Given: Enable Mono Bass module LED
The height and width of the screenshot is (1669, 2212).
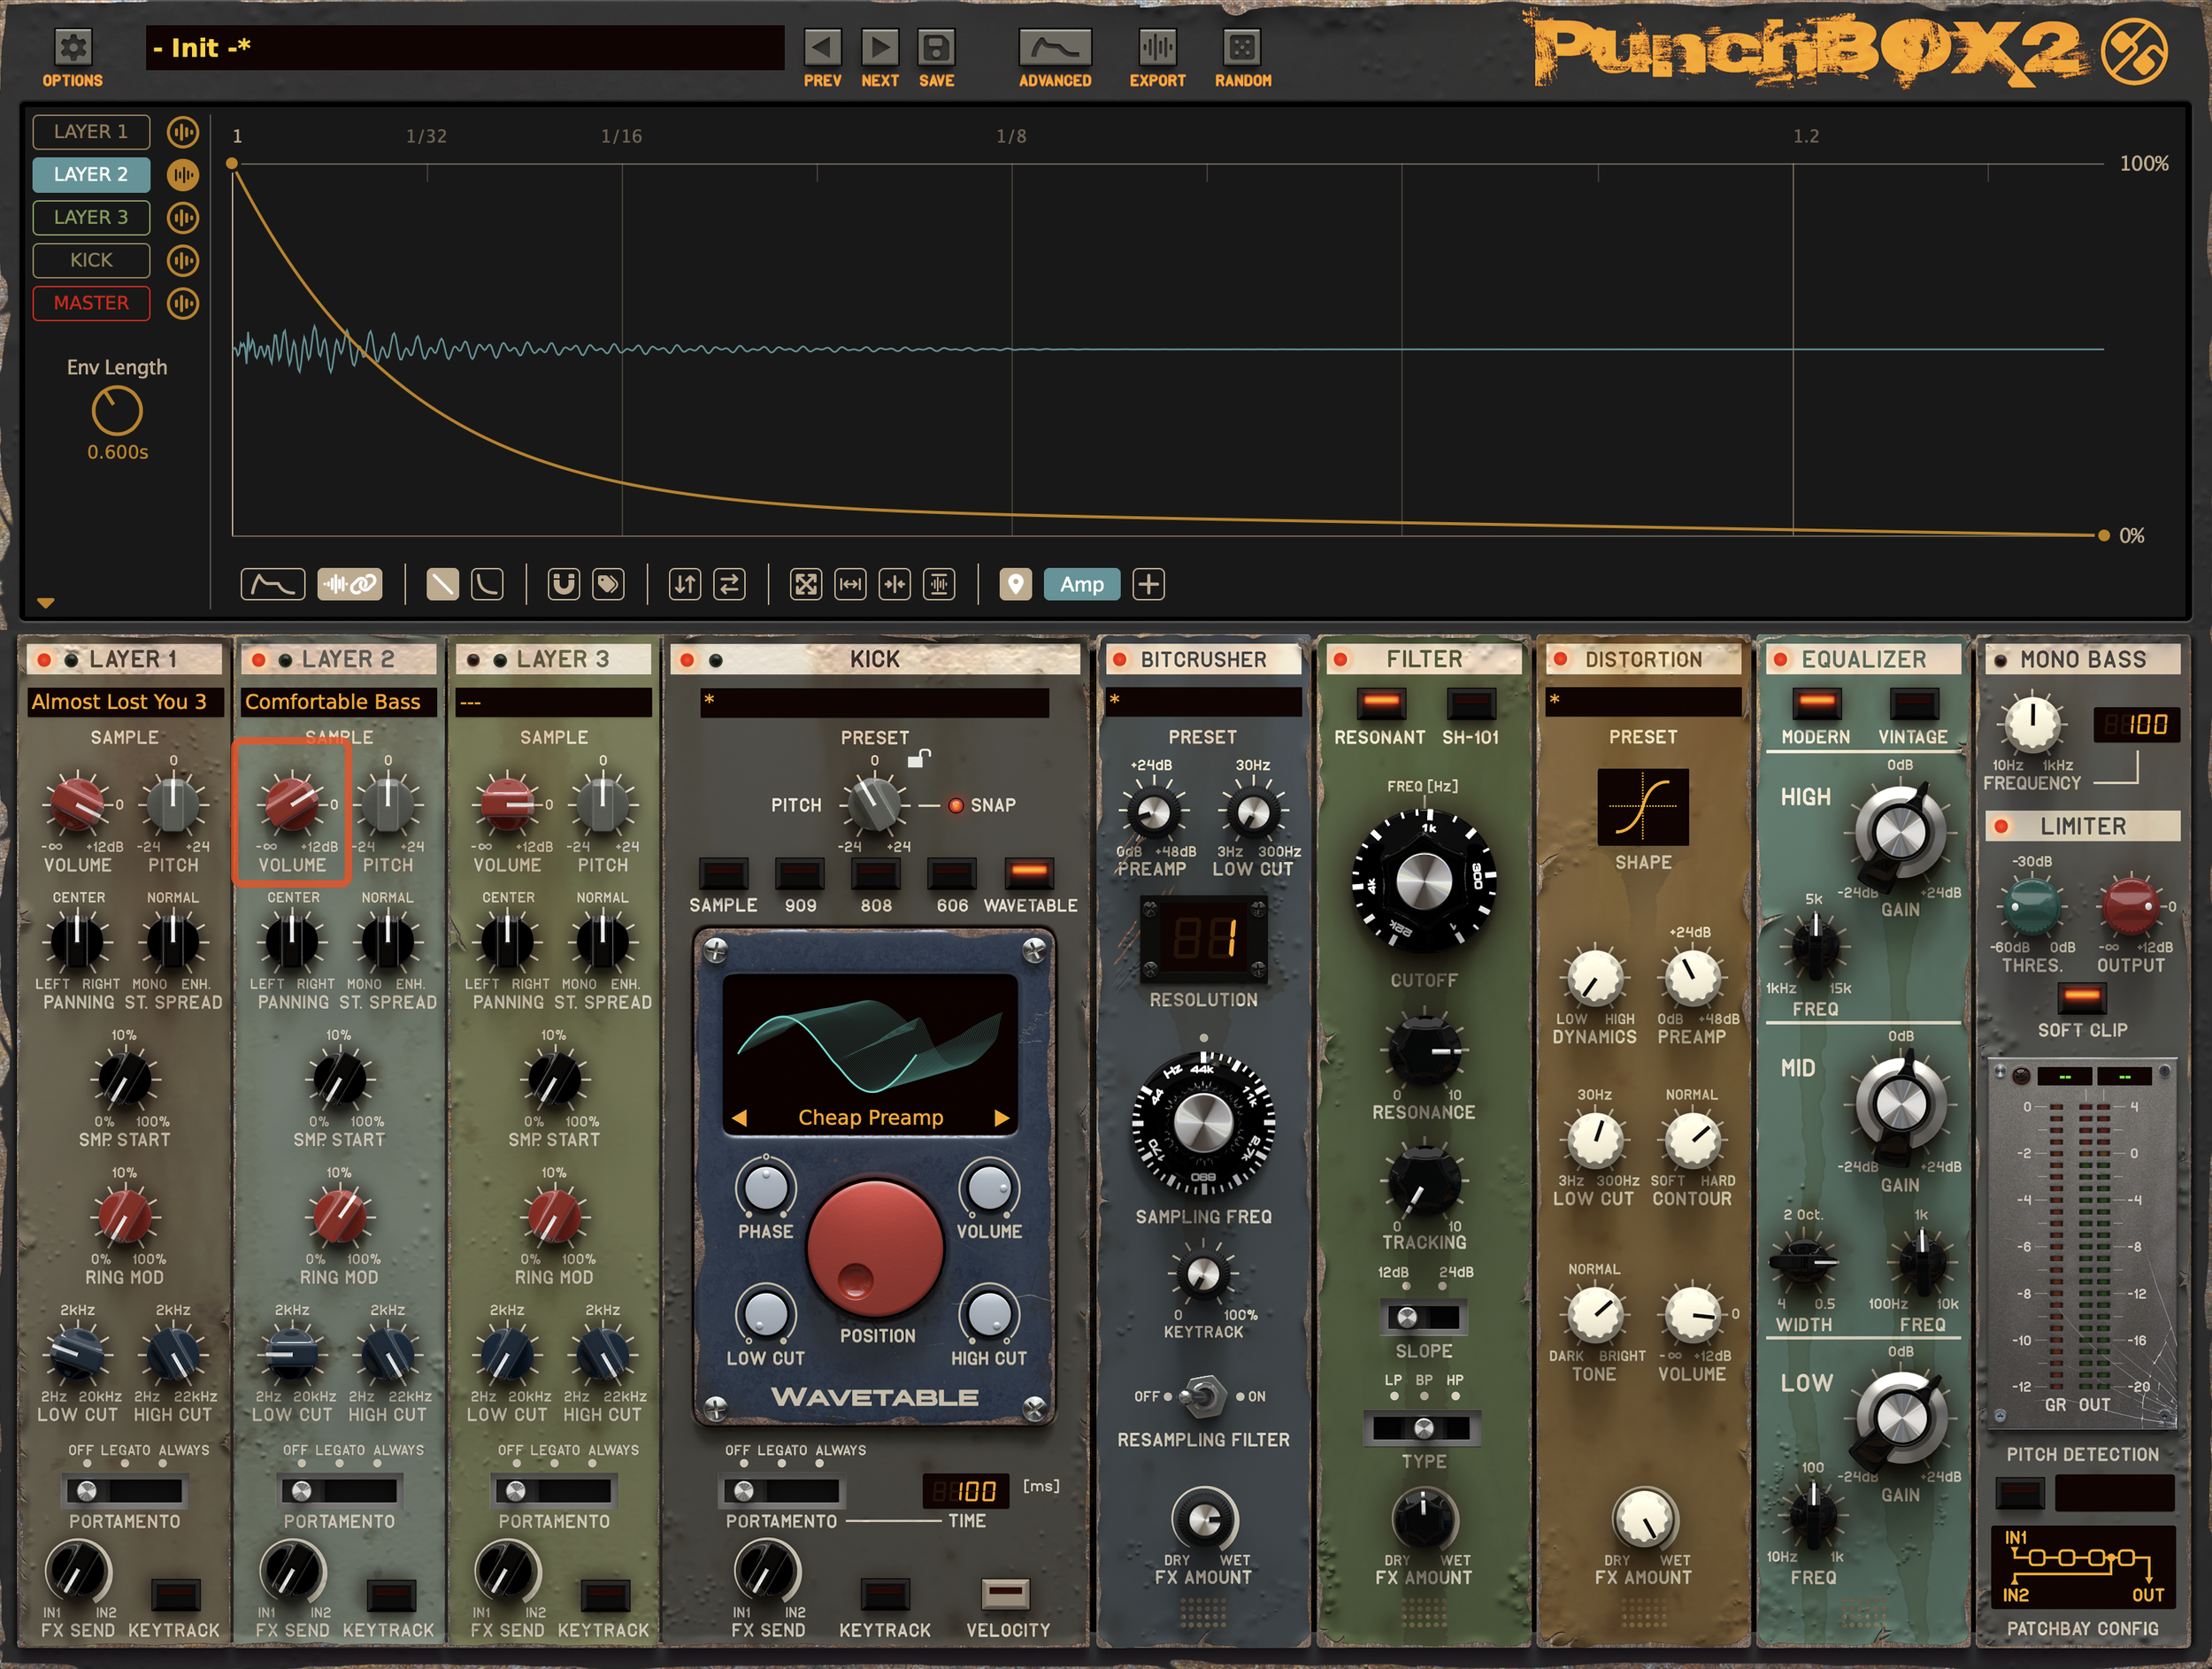Looking at the screenshot, I should click(2001, 661).
